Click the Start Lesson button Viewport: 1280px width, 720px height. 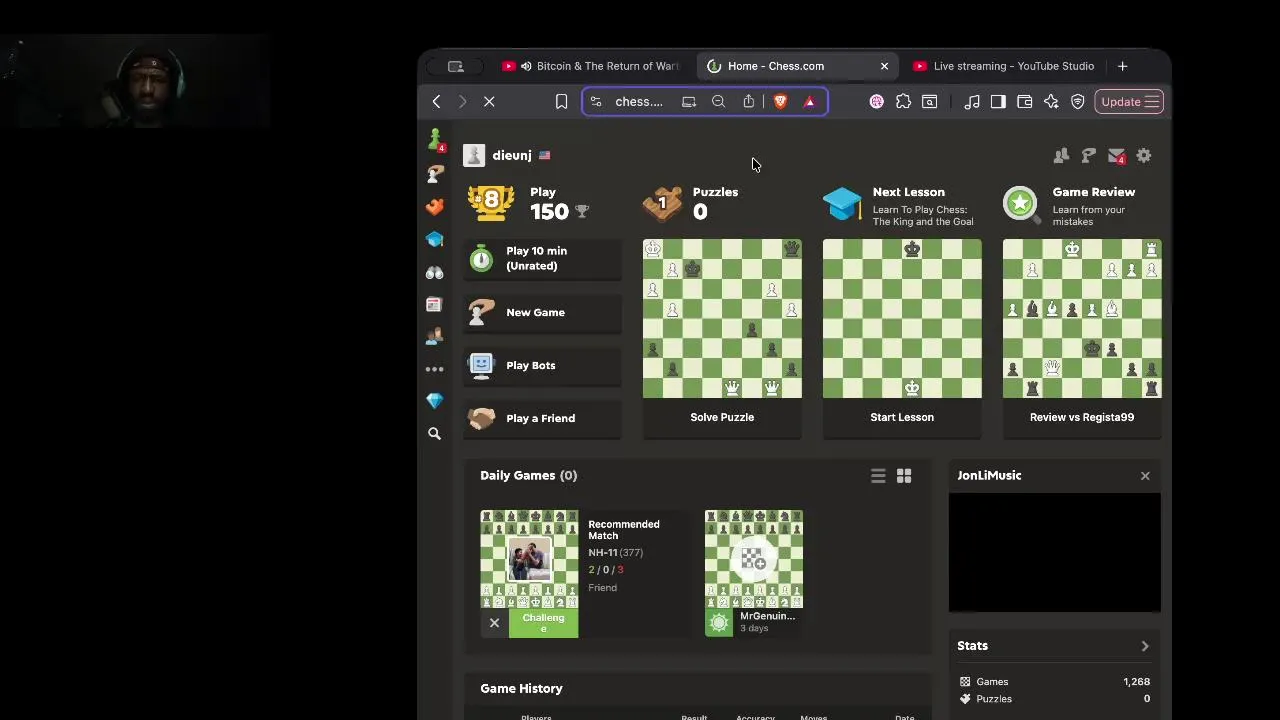pyautogui.click(x=902, y=417)
